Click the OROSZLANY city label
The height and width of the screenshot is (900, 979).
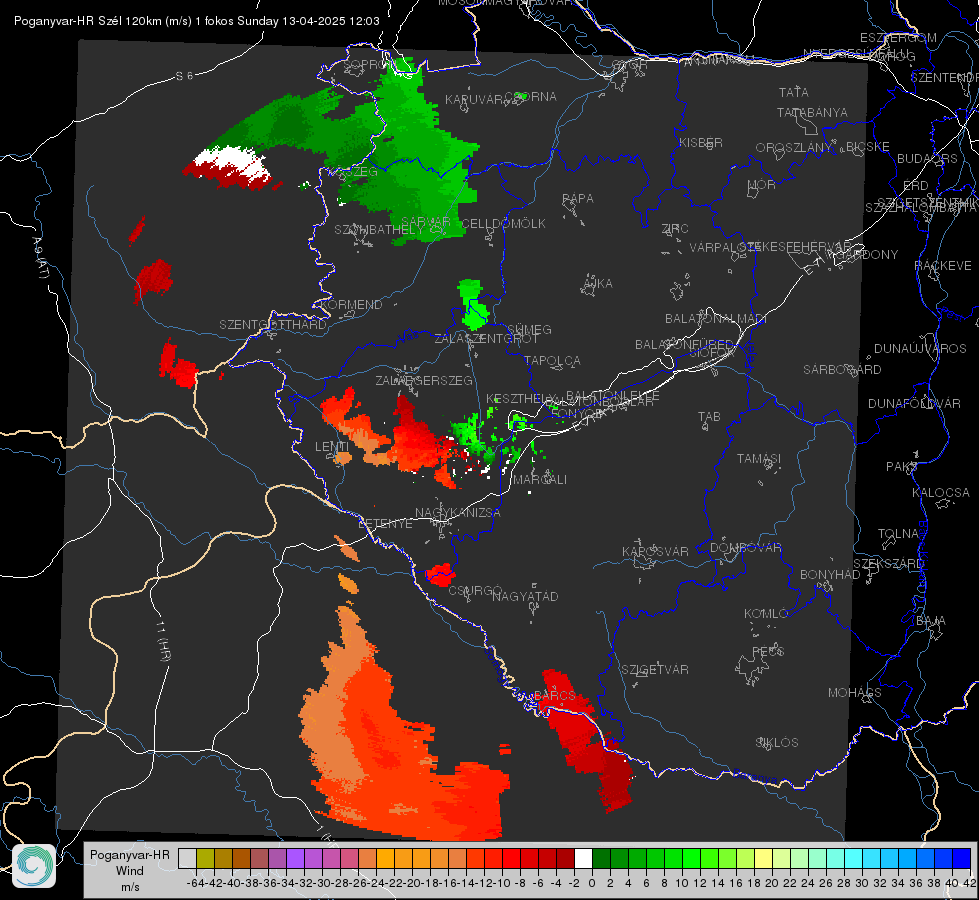[x=794, y=147]
